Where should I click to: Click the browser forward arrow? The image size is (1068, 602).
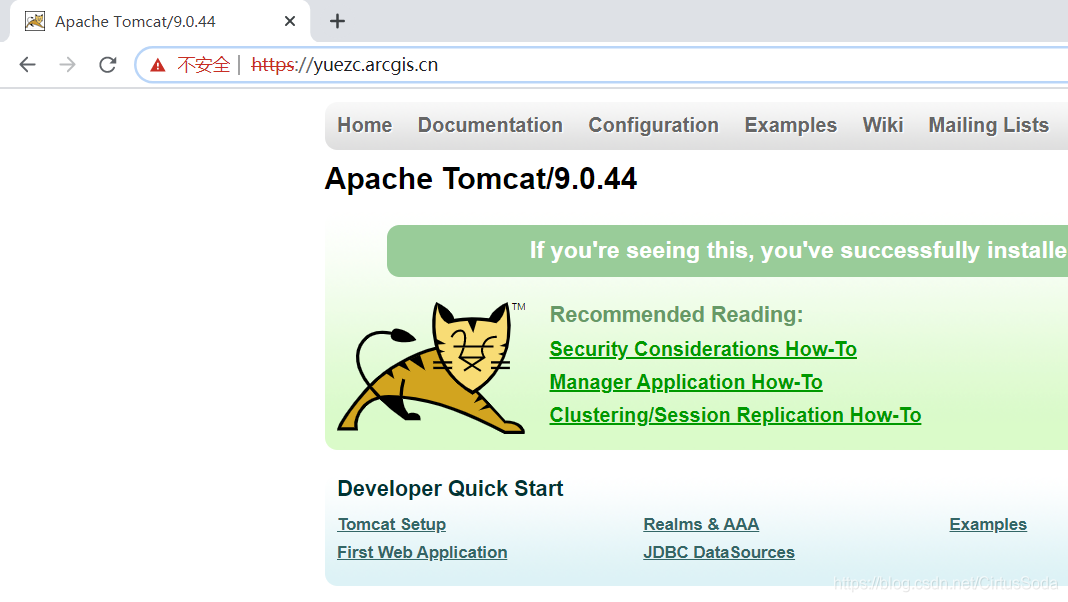pyautogui.click(x=67, y=65)
